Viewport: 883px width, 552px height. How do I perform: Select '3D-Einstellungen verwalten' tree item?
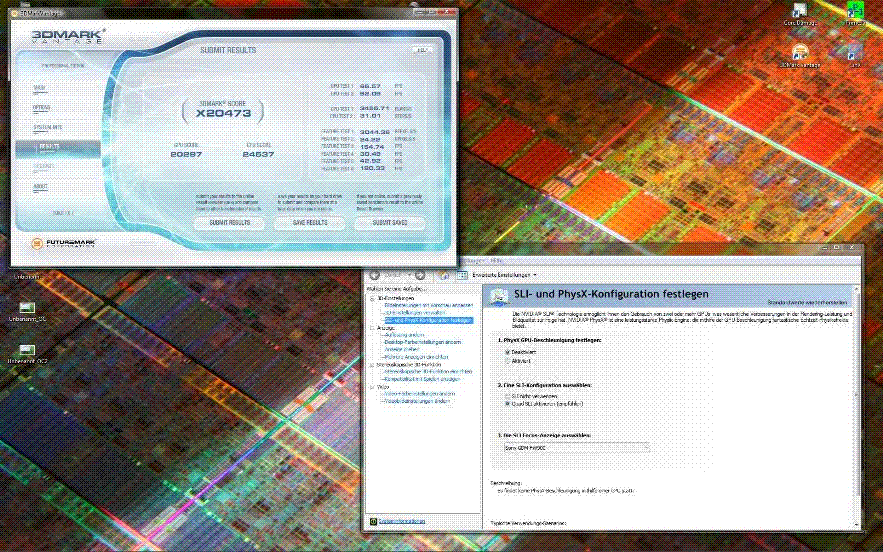point(414,313)
